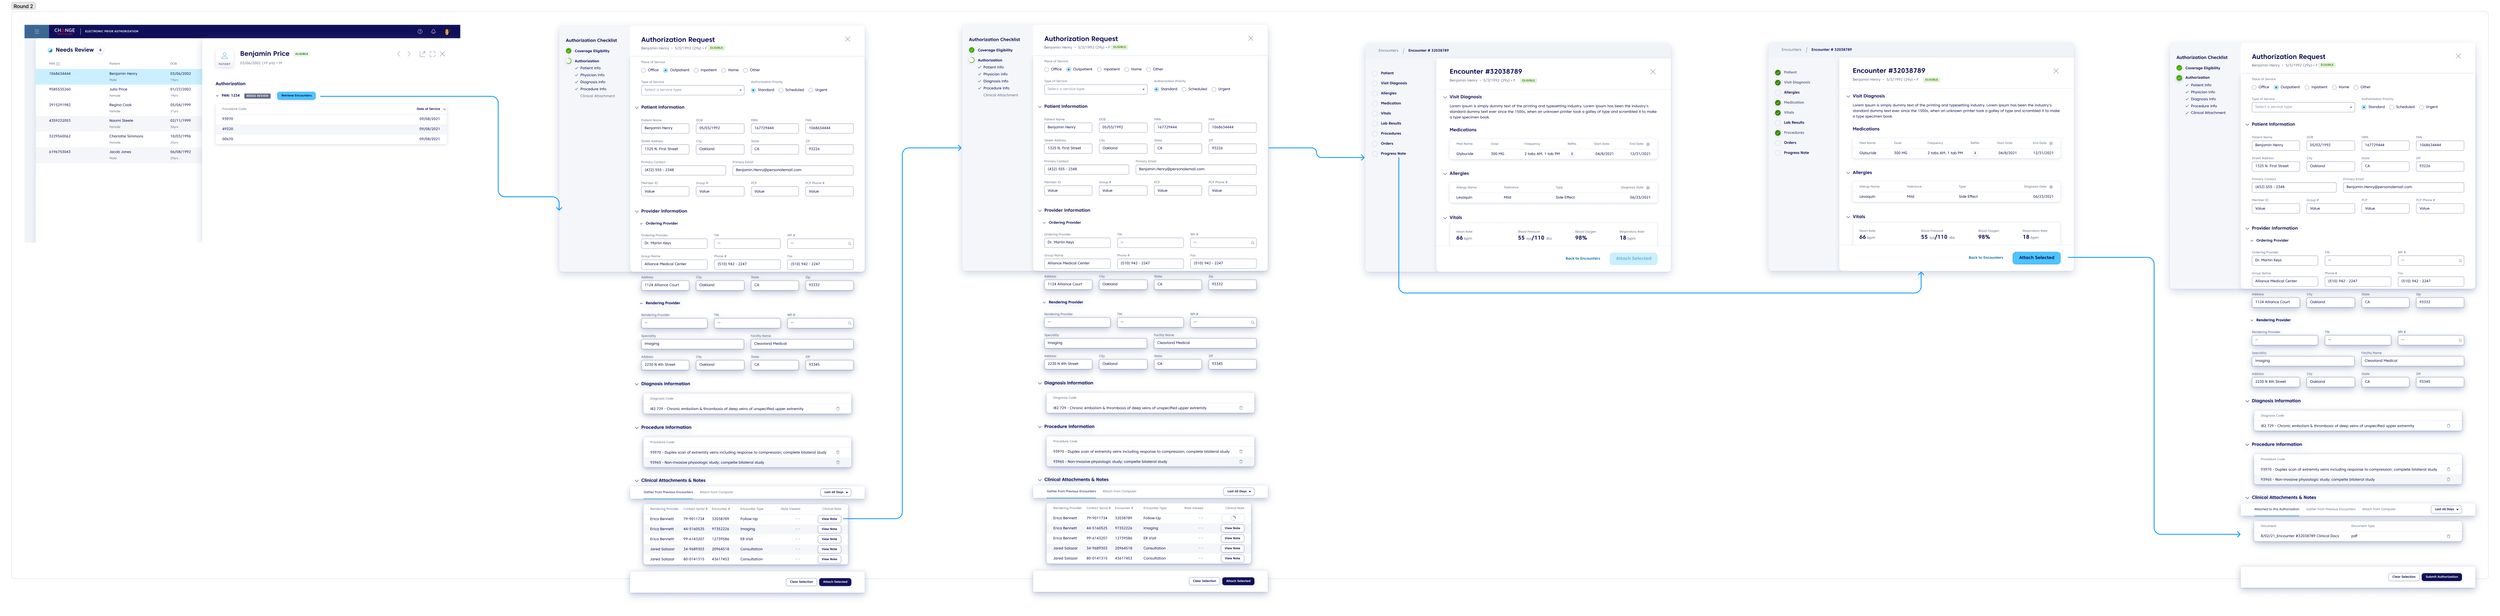Image resolution: width=2500 pixels, height=616 pixels.
Task: Go to previous record arrow by Benjamin Price
Action: click(x=399, y=54)
